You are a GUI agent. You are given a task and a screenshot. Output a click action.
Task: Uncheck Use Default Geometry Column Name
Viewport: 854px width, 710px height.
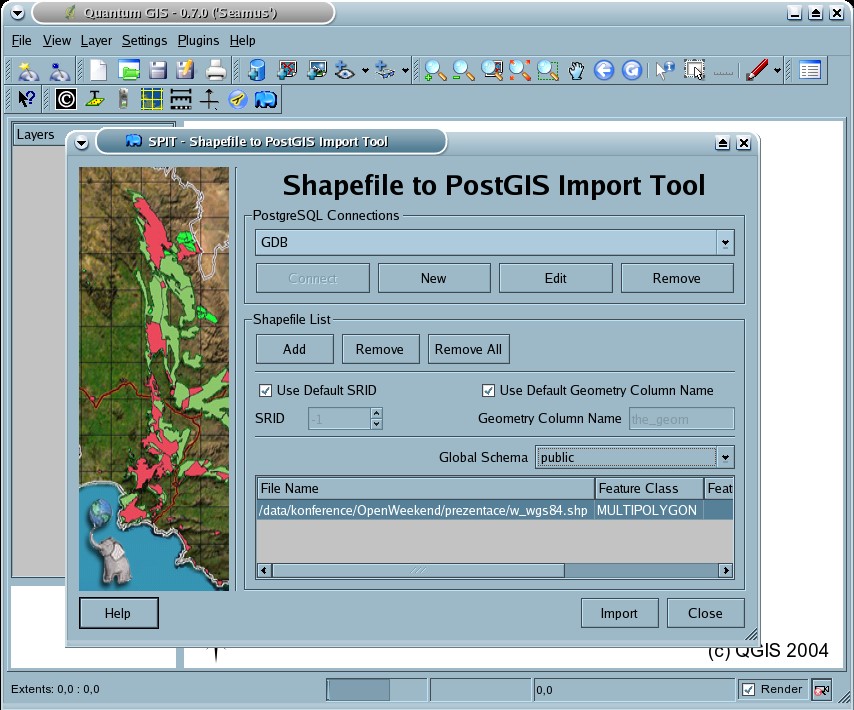tap(488, 390)
